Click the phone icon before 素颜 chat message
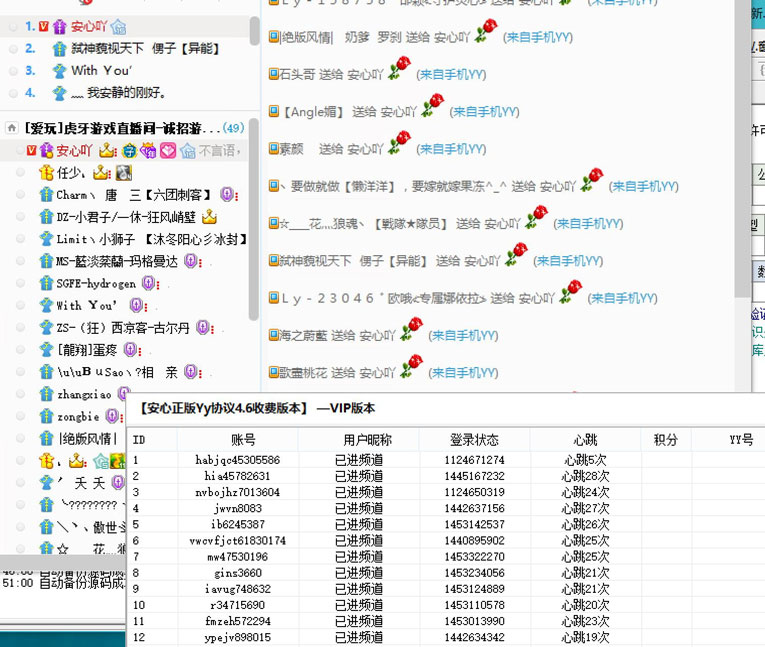 click(x=273, y=149)
